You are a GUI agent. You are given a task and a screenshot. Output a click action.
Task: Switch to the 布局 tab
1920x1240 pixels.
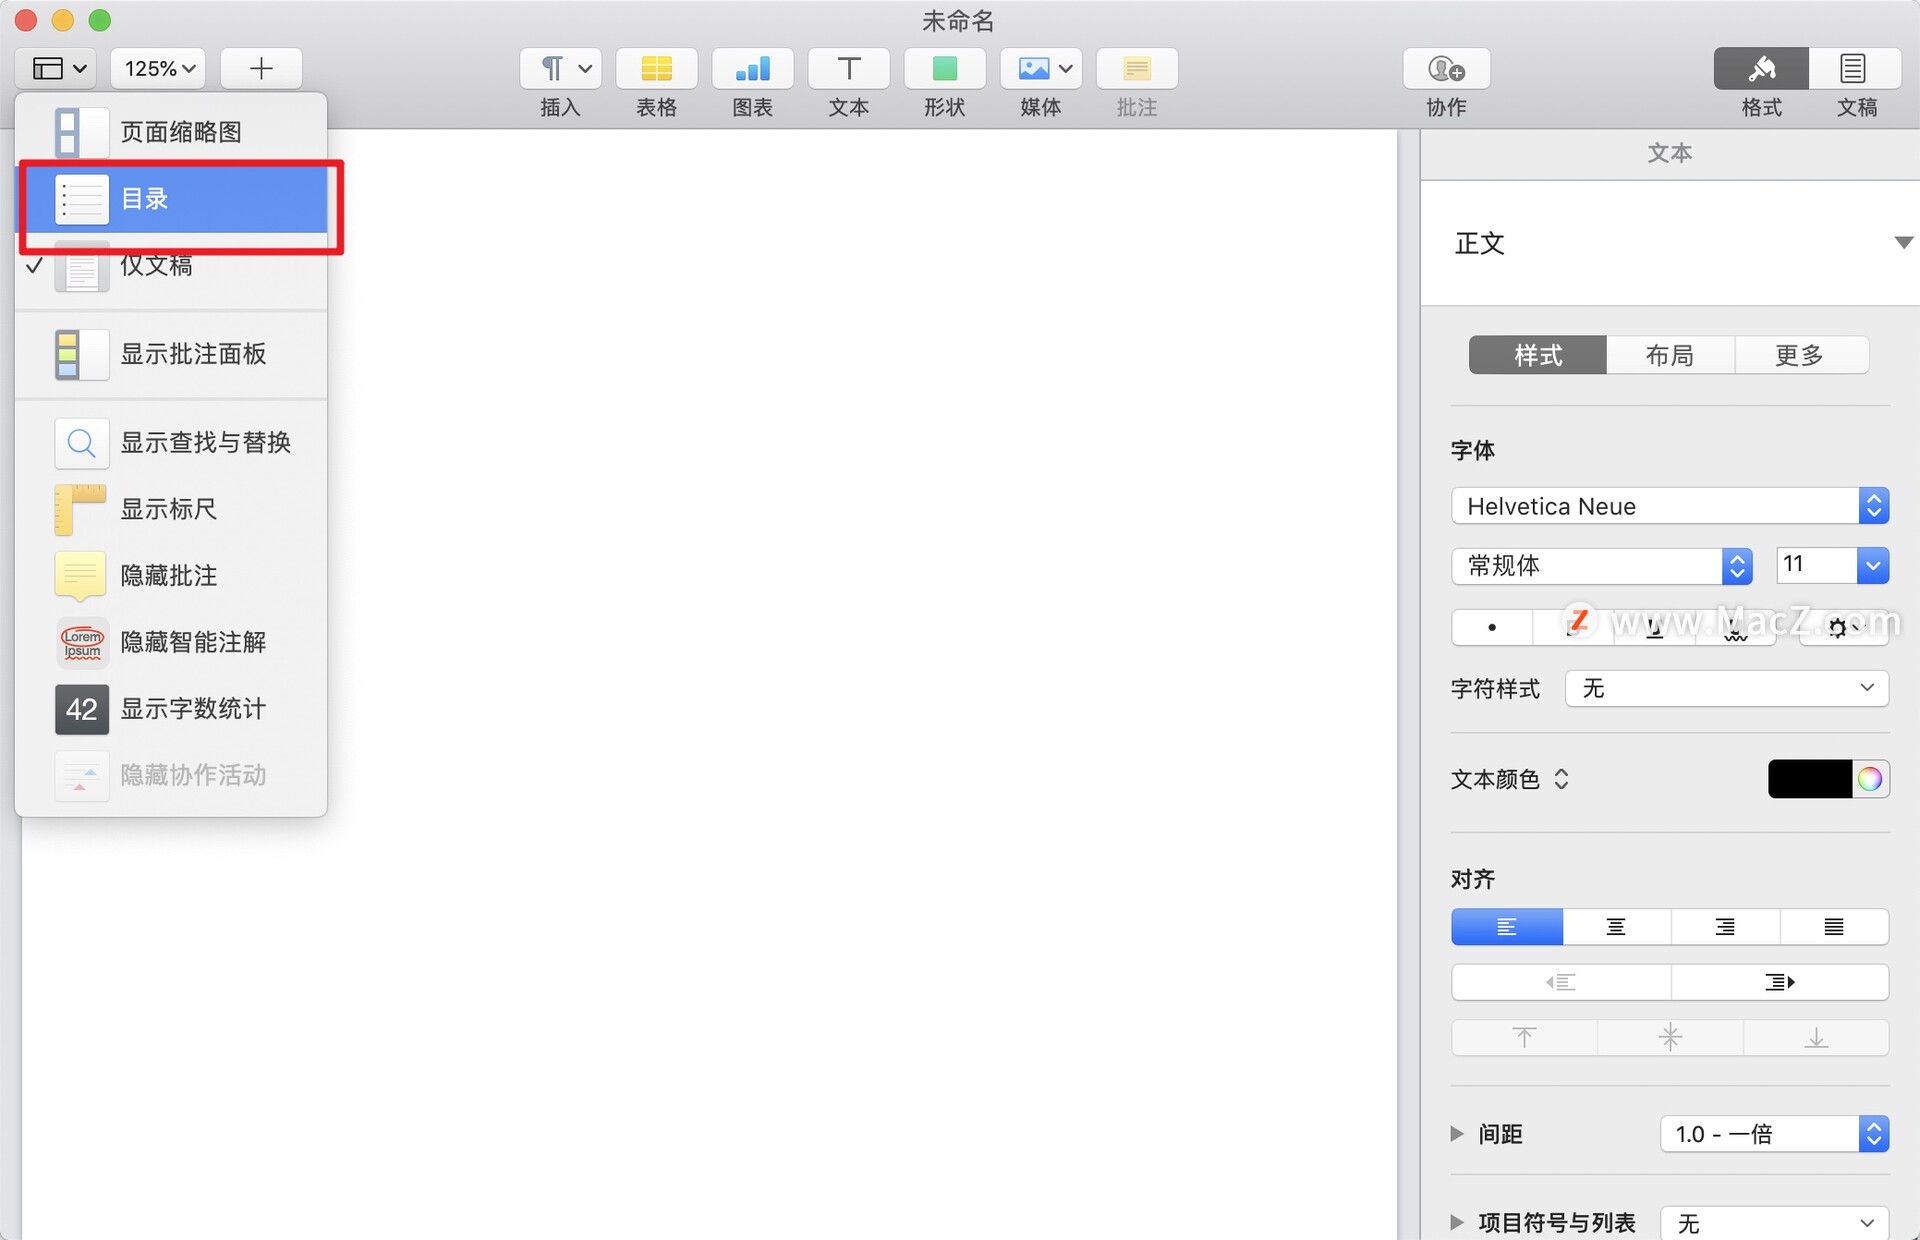tap(1670, 355)
